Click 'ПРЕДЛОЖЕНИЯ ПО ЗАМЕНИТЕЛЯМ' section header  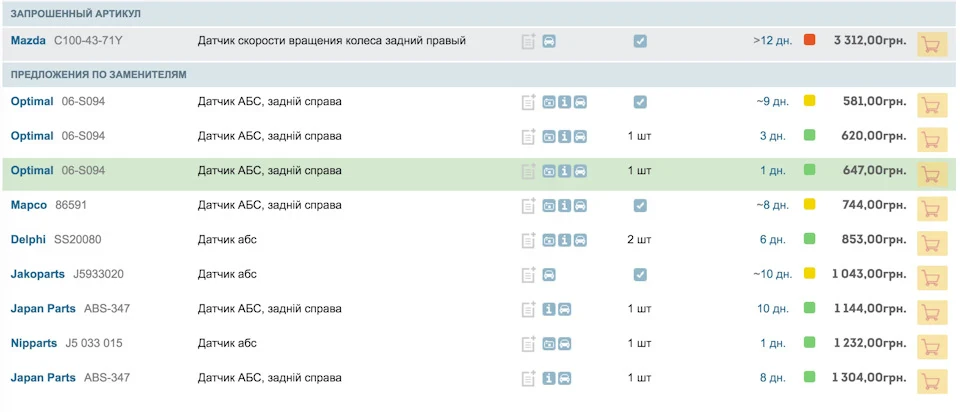(99, 75)
